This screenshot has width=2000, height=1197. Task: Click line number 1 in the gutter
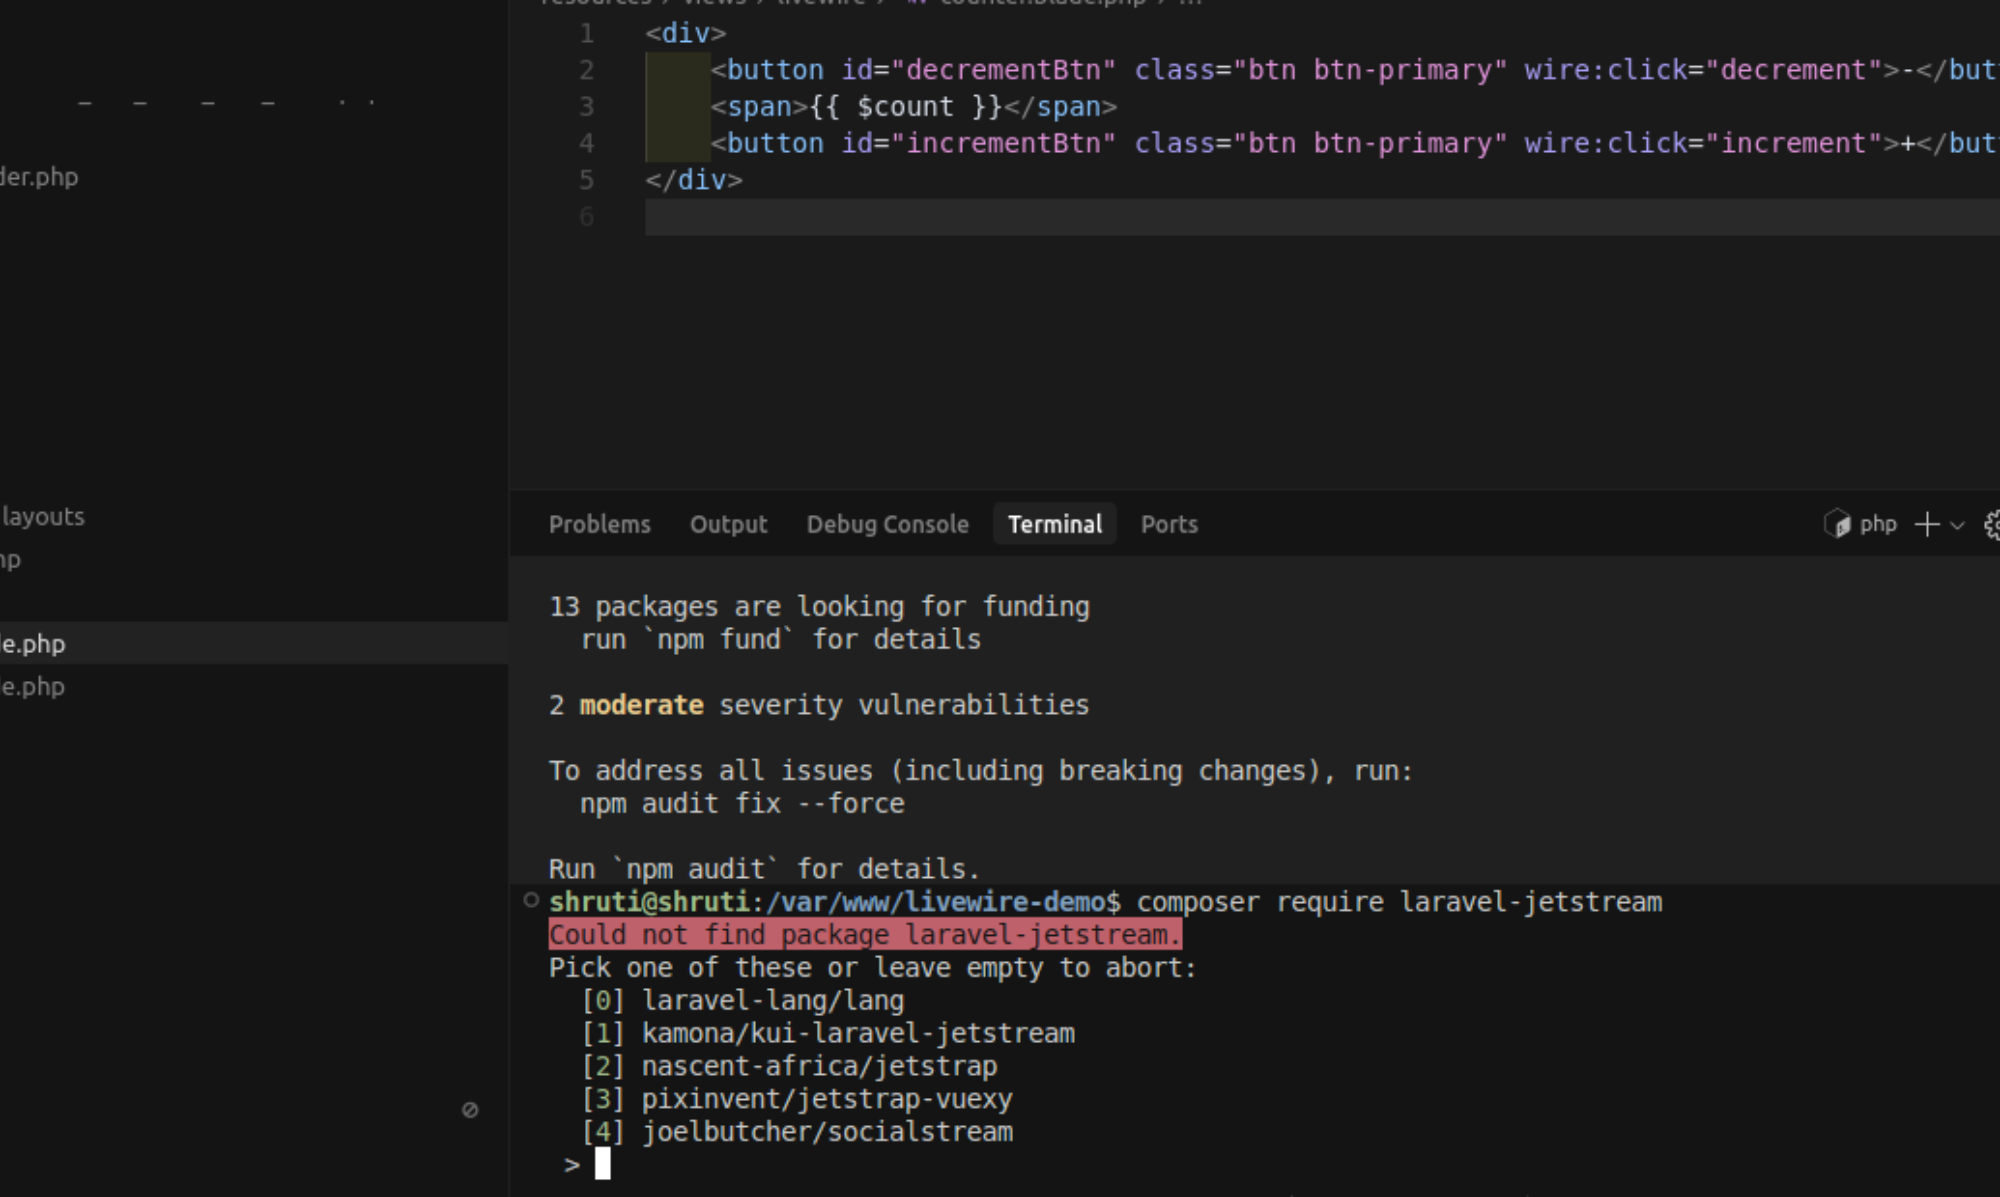[x=587, y=33]
